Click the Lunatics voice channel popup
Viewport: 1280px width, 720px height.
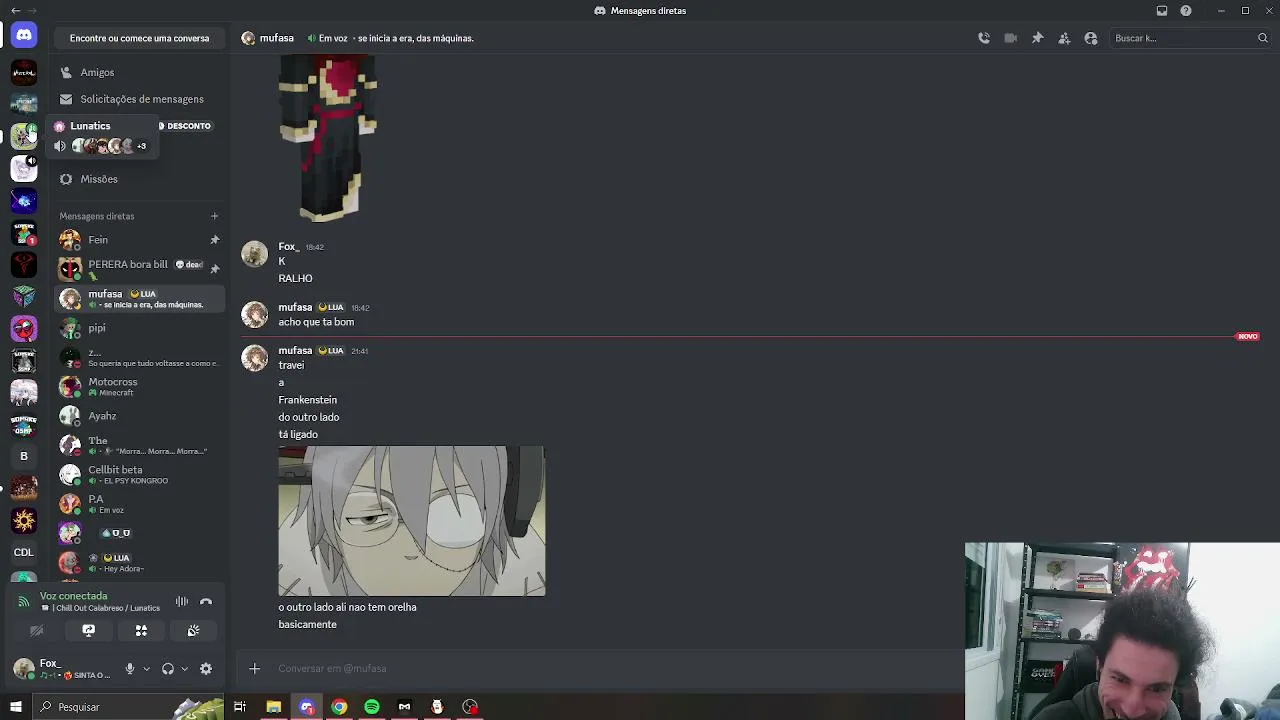tap(100, 137)
